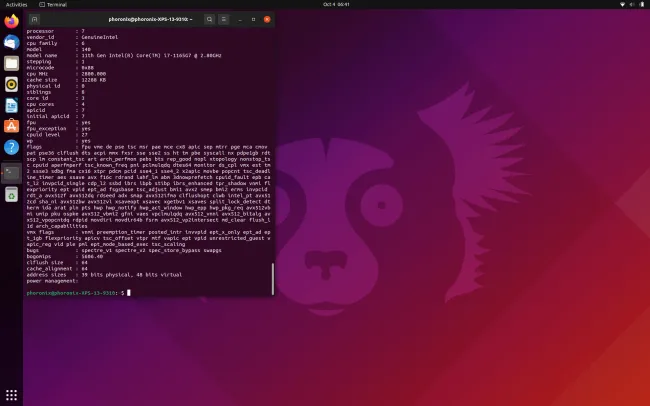This screenshot has width=650, height=406.
Task: Open Thunderbird Mail from the dock
Action: coord(11,42)
